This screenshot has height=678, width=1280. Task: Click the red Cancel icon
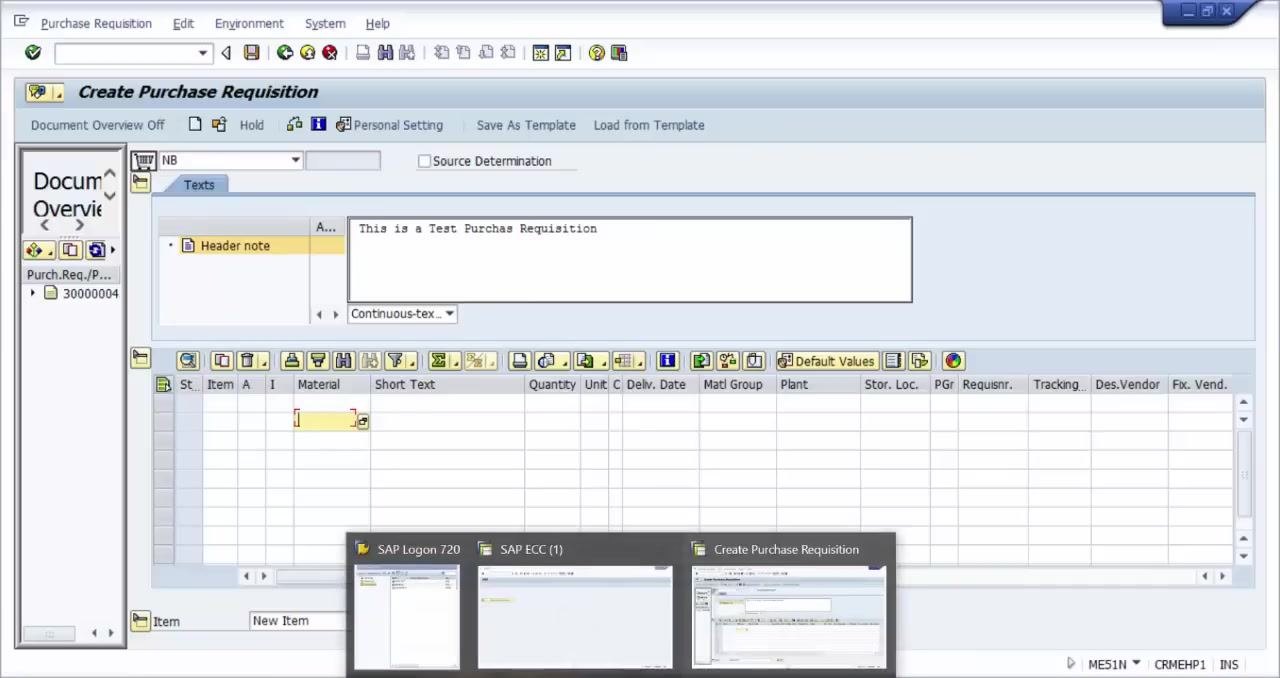(329, 53)
